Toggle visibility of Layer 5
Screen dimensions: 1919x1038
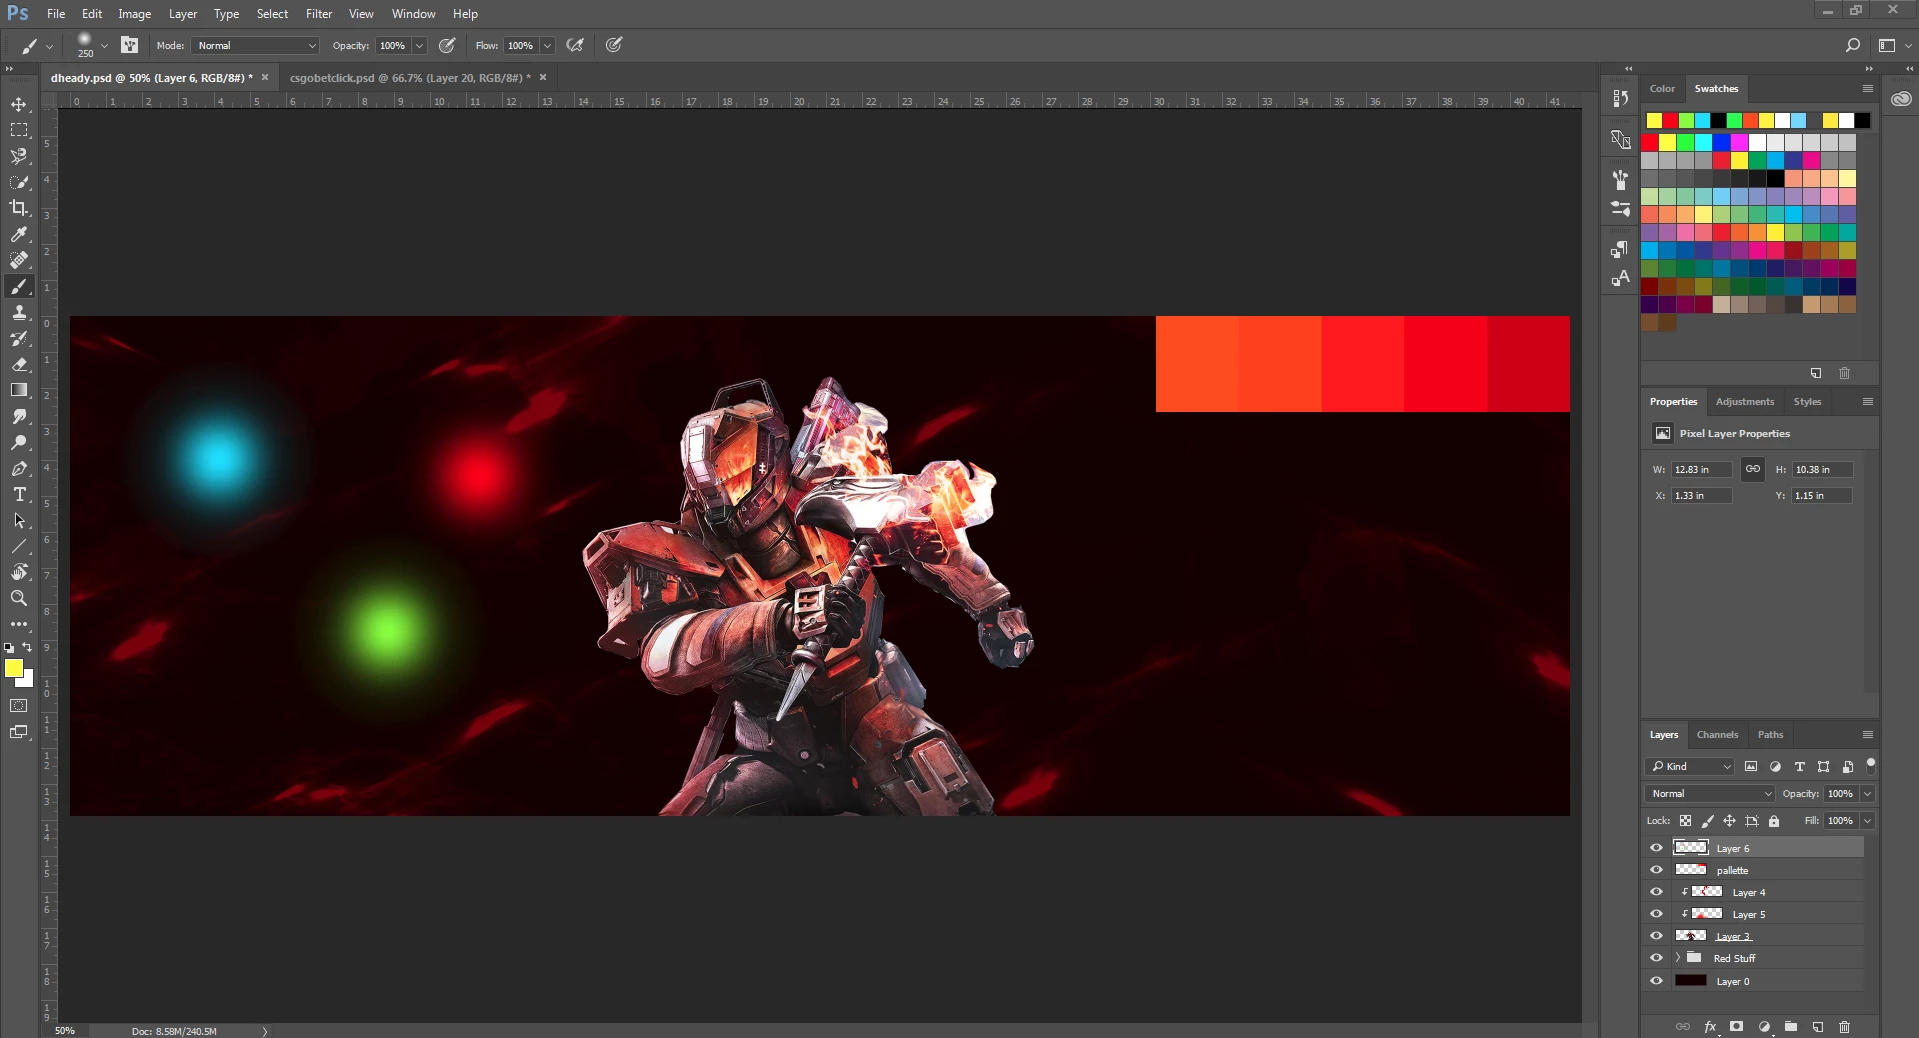click(1656, 914)
